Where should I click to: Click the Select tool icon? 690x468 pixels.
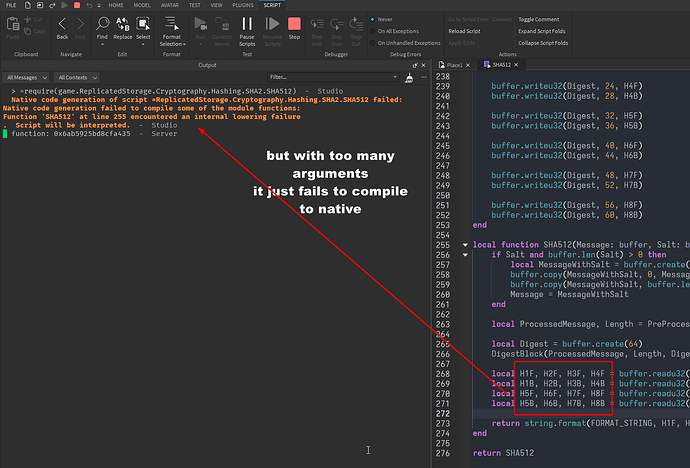click(x=143, y=25)
